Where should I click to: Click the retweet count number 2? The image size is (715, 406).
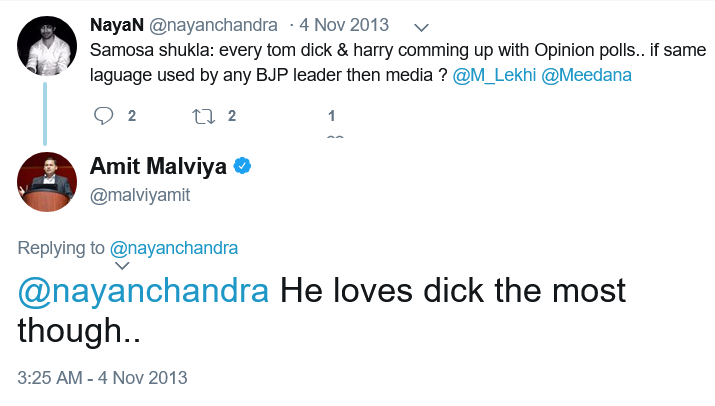coord(232,116)
